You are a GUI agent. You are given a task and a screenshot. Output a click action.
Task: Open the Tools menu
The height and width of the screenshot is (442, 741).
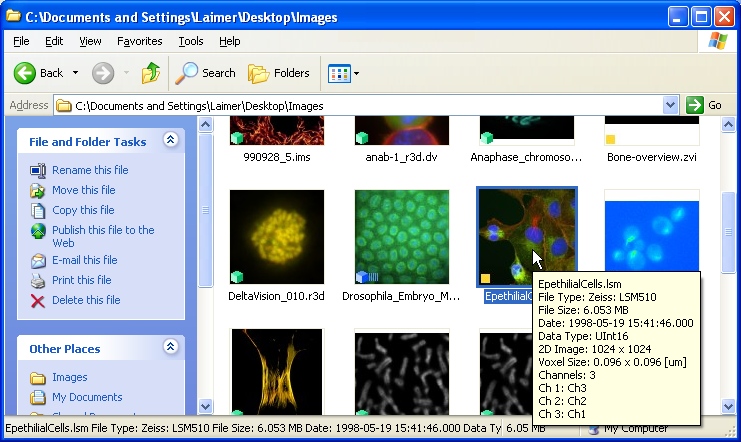tap(190, 42)
